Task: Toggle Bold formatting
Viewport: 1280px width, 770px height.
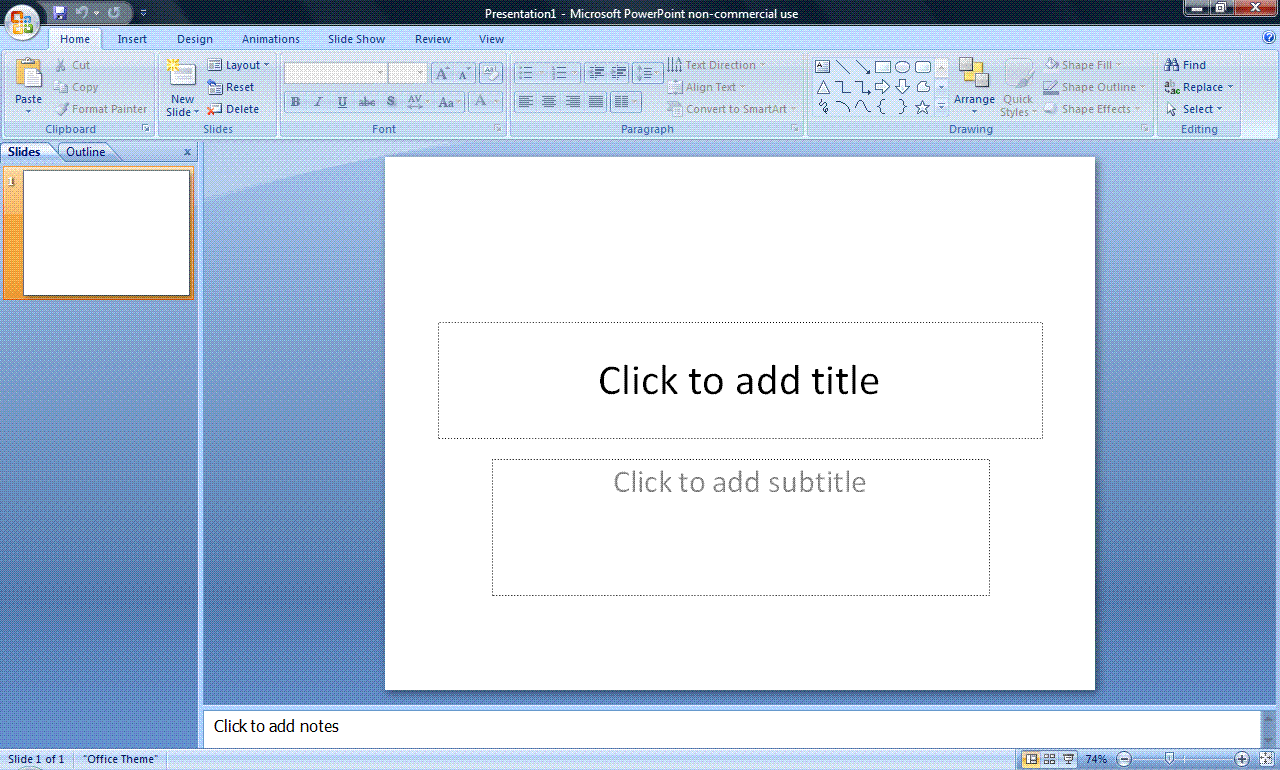Action: [x=295, y=102]
